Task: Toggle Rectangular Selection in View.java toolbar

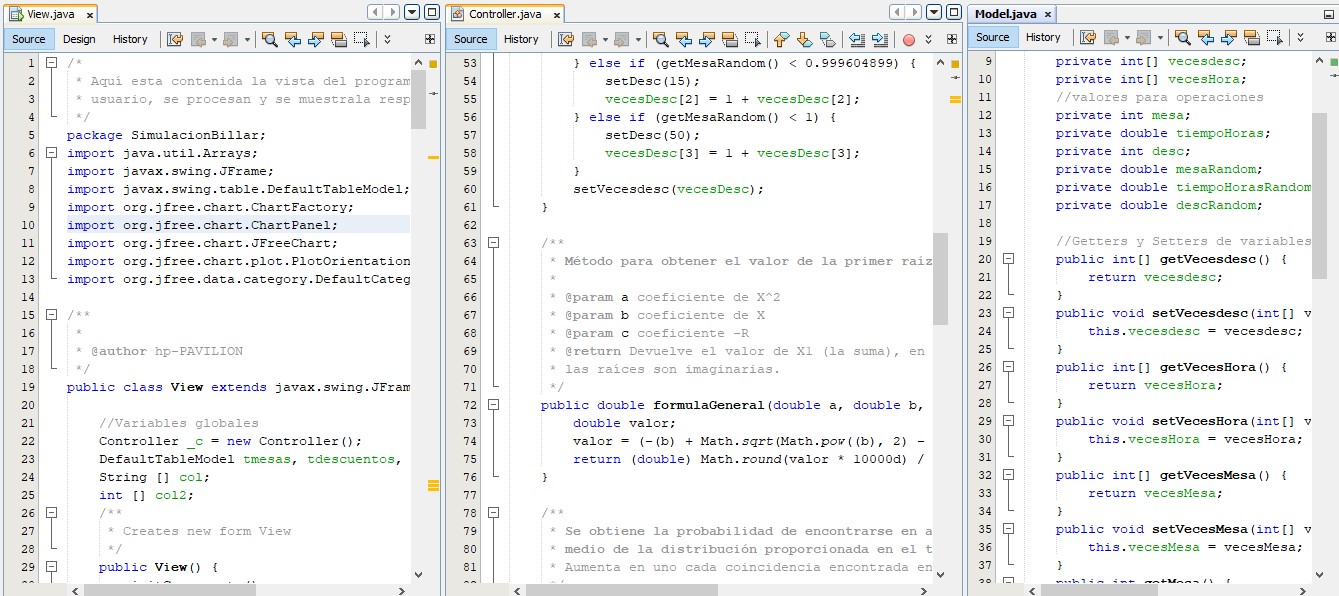Action: 361,39
